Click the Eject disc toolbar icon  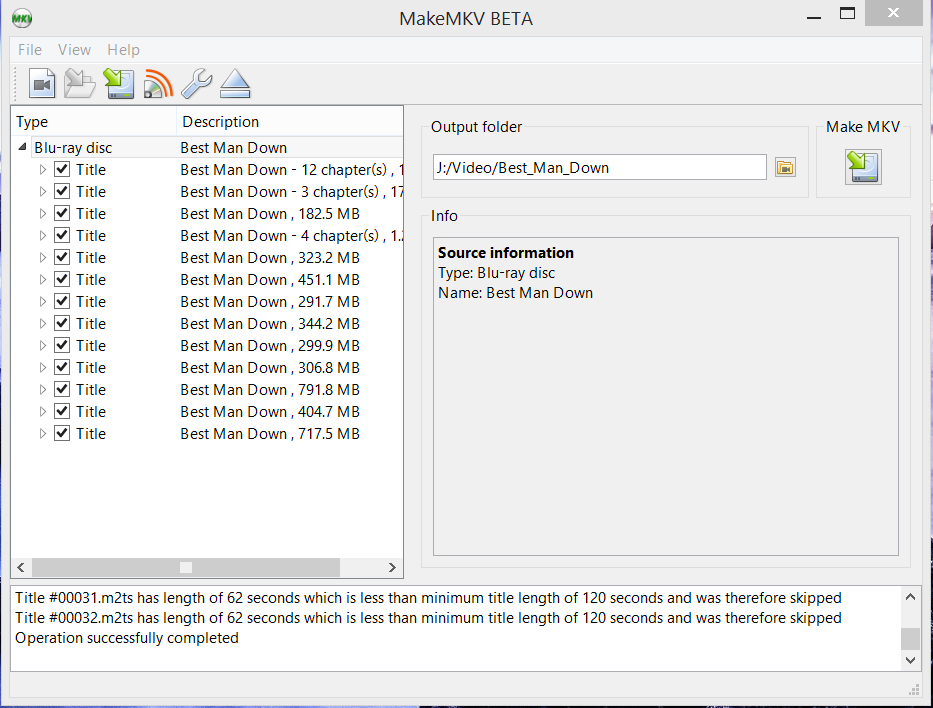(x=235, y=83)
